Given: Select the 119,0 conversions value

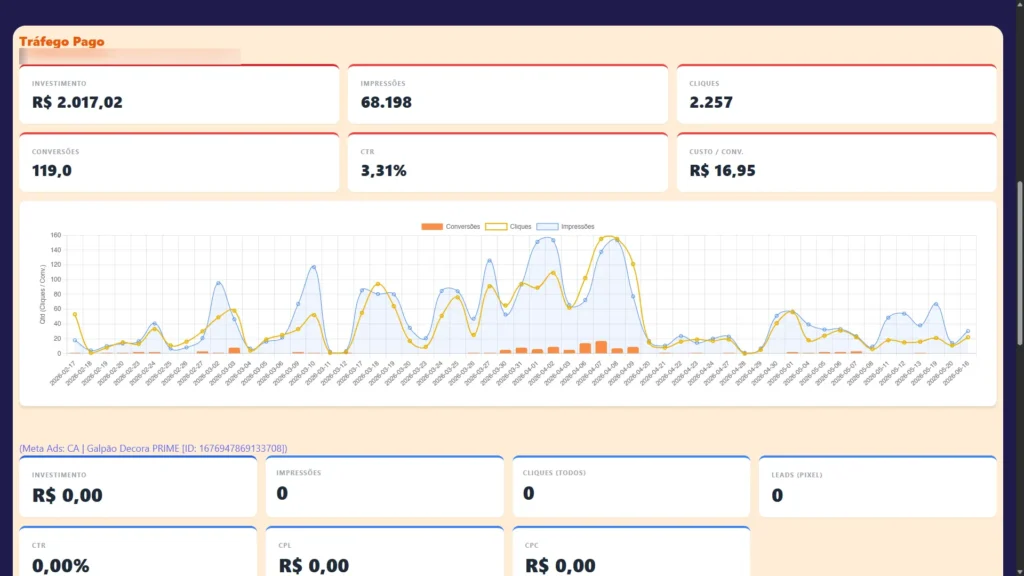Looking at the screenshot, I should point(52,170).
